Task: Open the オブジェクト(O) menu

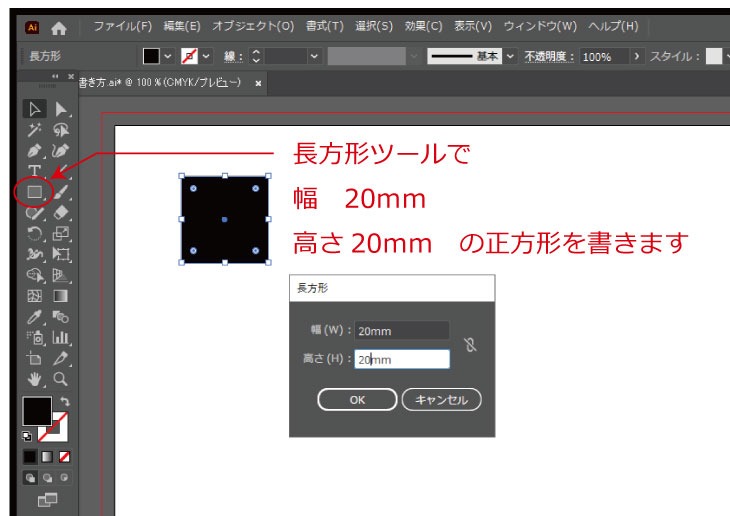Action: click(x=253, y=26)
